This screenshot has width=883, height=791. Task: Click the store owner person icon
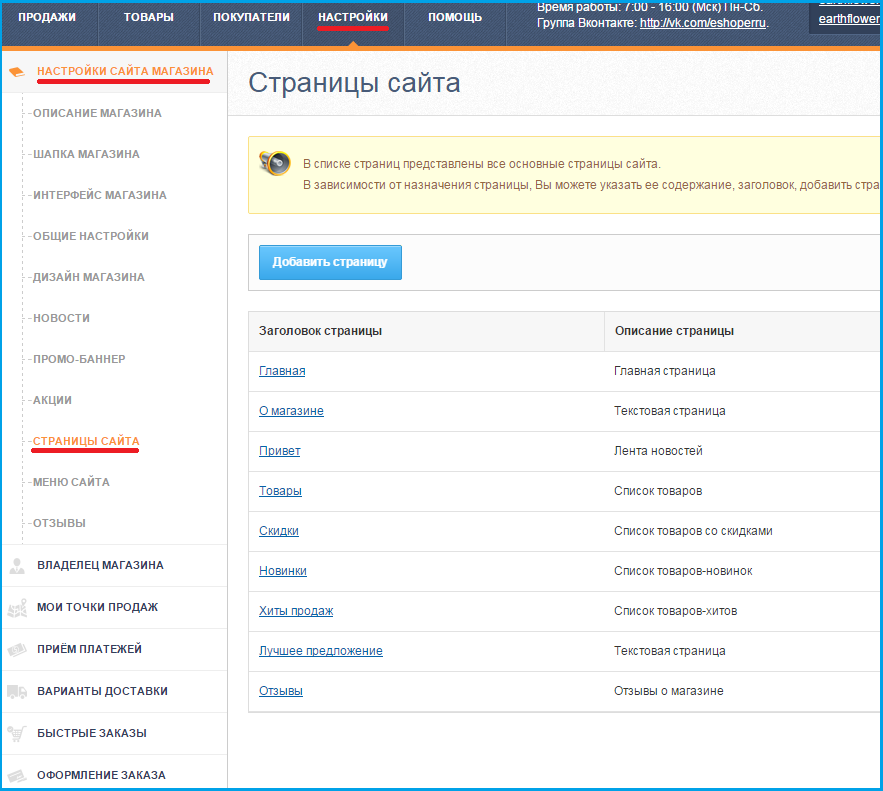[x=17, y=565]
